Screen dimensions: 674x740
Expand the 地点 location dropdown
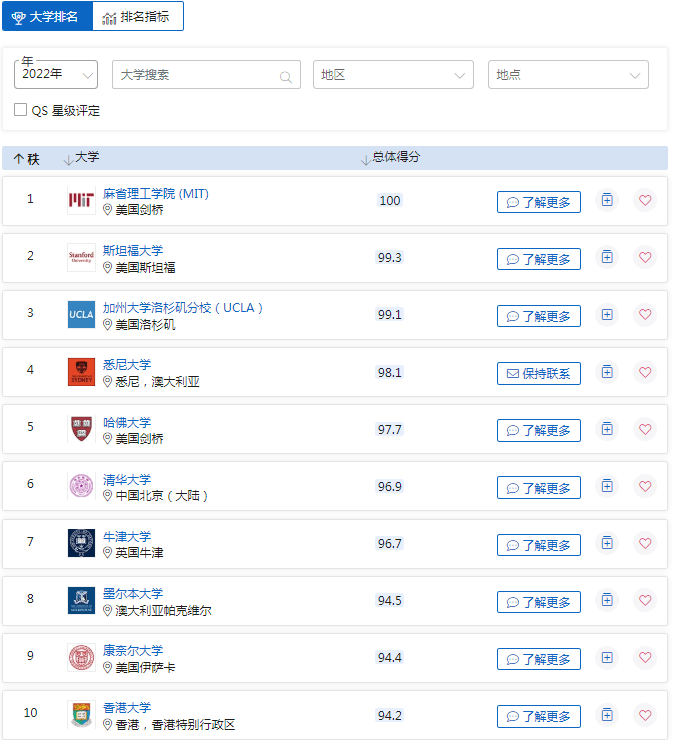(x=568, y=75)
